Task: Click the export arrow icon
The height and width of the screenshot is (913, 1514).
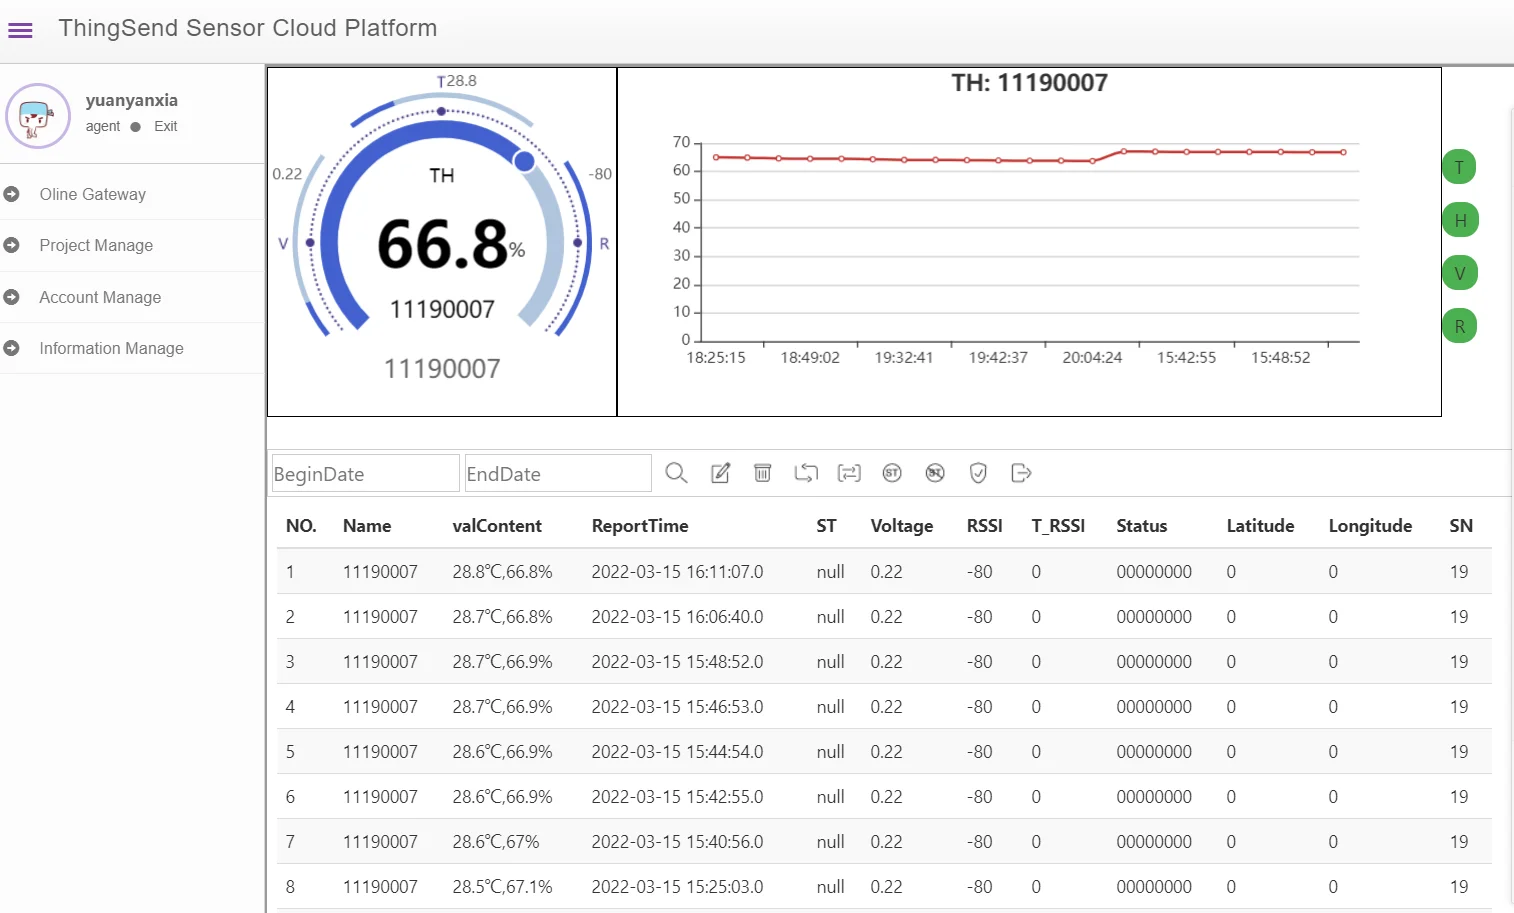Action: point(1021,473)
